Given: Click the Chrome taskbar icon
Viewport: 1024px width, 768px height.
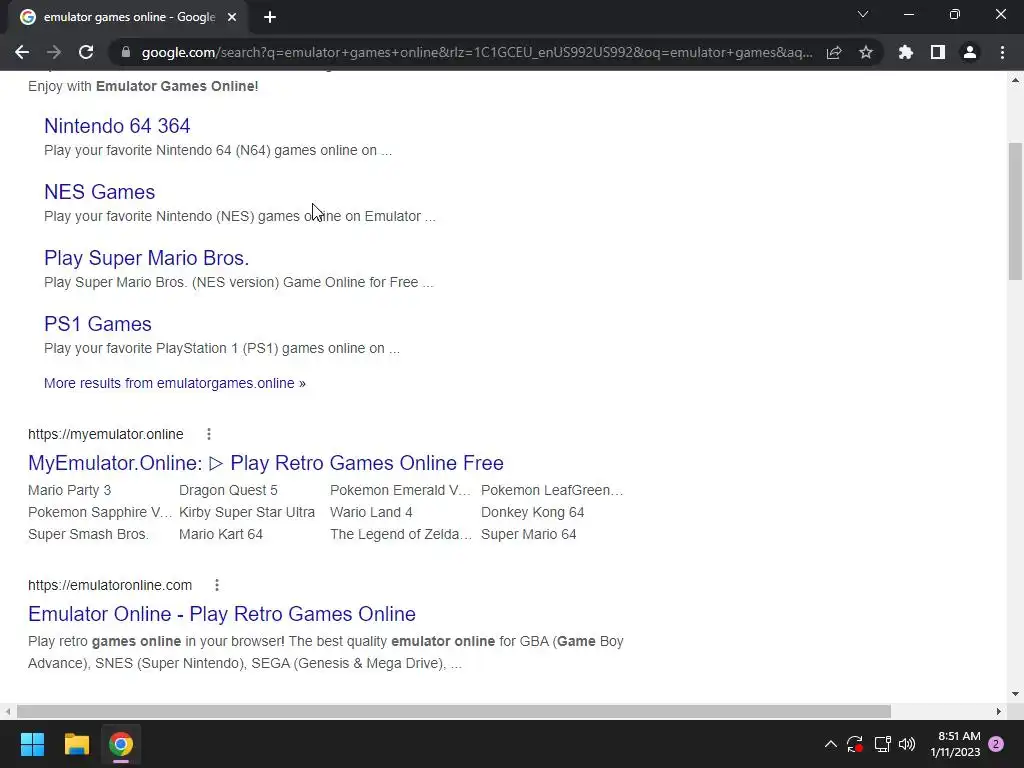Looking at the screenshot, I should [x=121, y=744].
